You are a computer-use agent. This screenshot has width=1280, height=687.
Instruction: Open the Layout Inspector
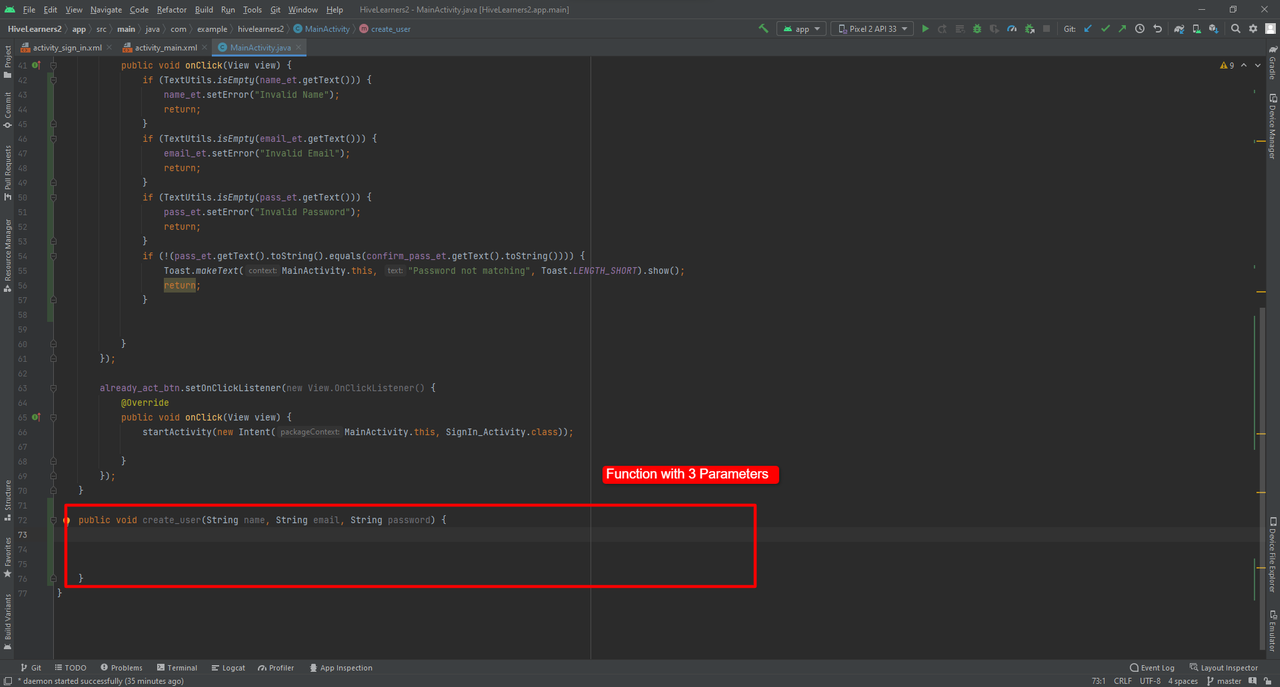[1223, 668]
